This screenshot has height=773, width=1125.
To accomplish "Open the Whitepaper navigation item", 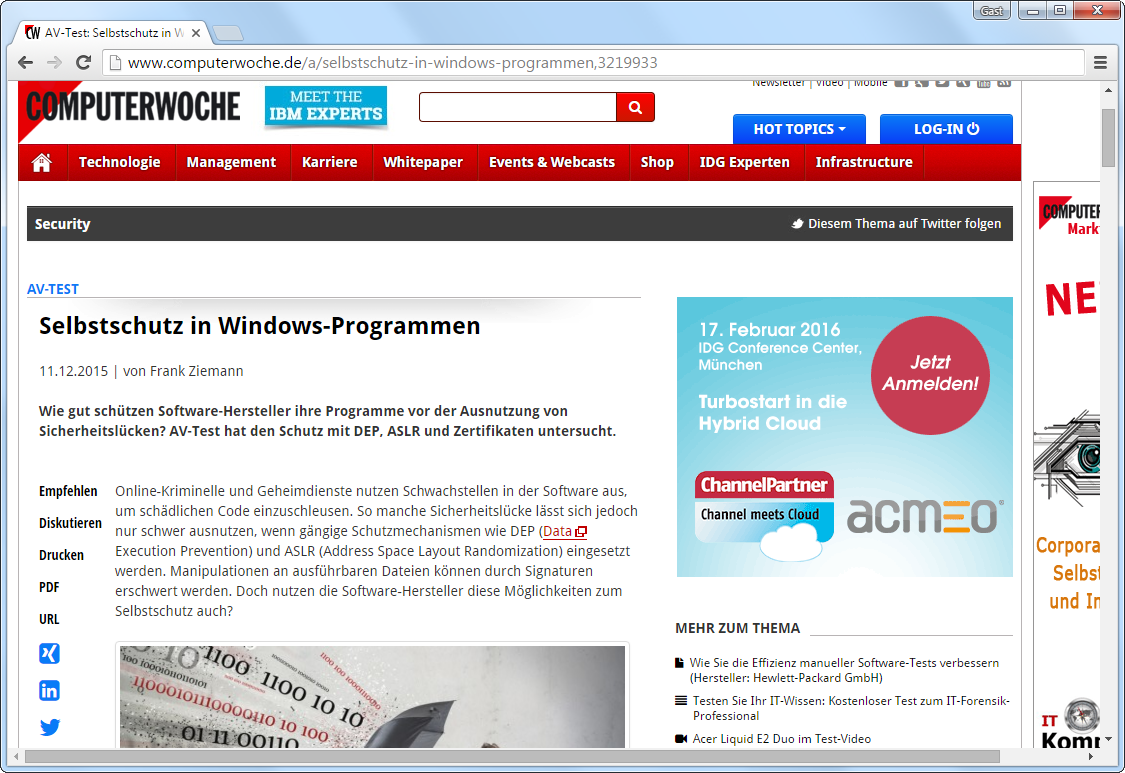I will (x=423, y=162).
